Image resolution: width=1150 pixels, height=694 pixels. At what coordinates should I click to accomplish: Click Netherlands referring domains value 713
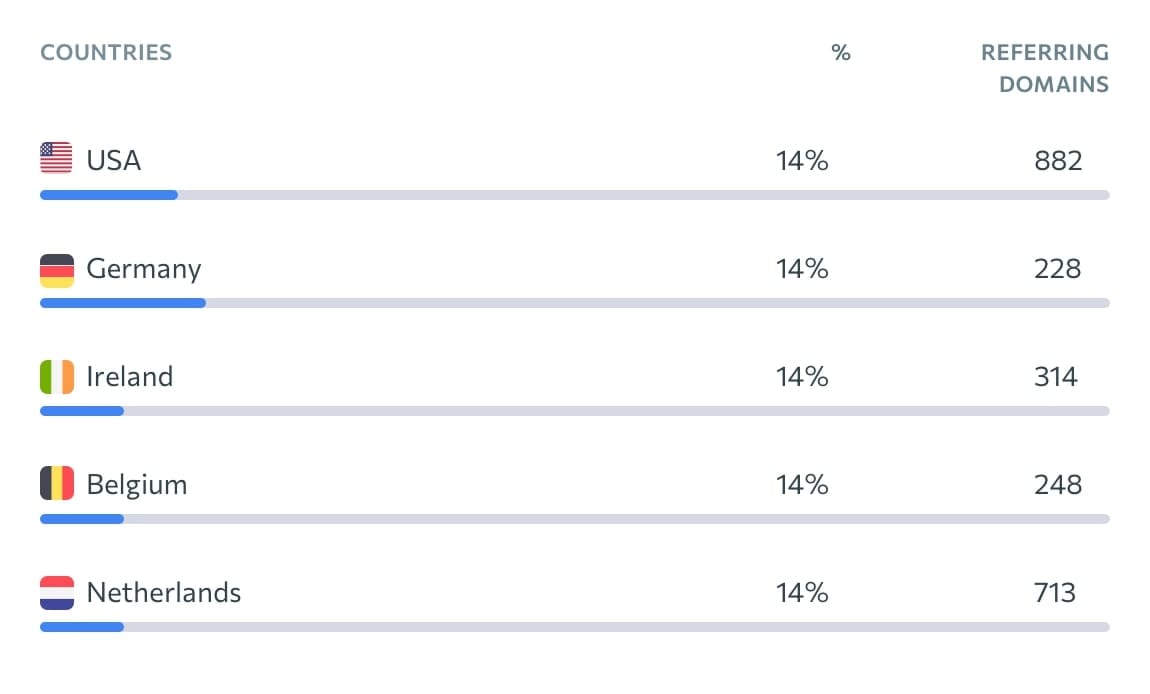pyautogui.click(x=1055, y=593)
